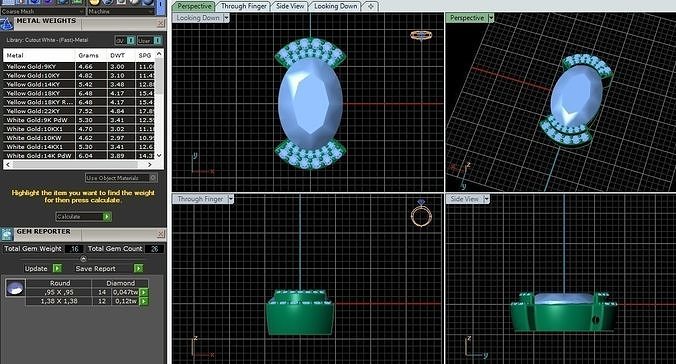Viewport: 676px width, 364px height.
Task: Click the green arrow beside Save Report
Action: click(138, 268)
